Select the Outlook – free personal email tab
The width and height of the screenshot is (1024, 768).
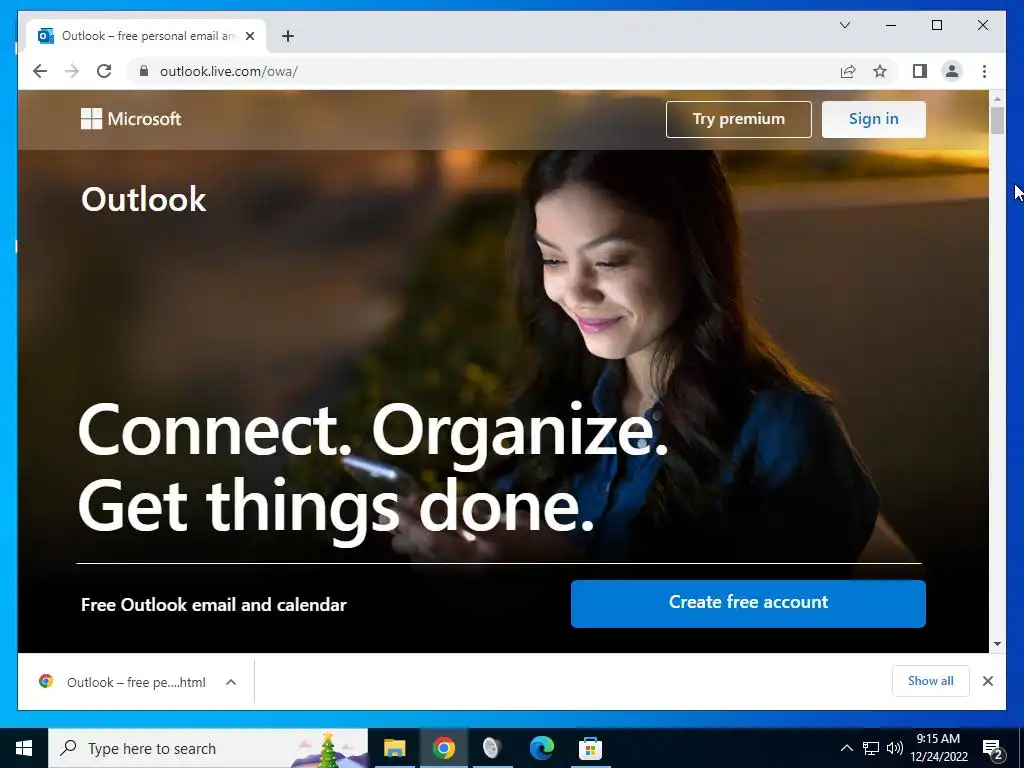(x=146, y=36)
